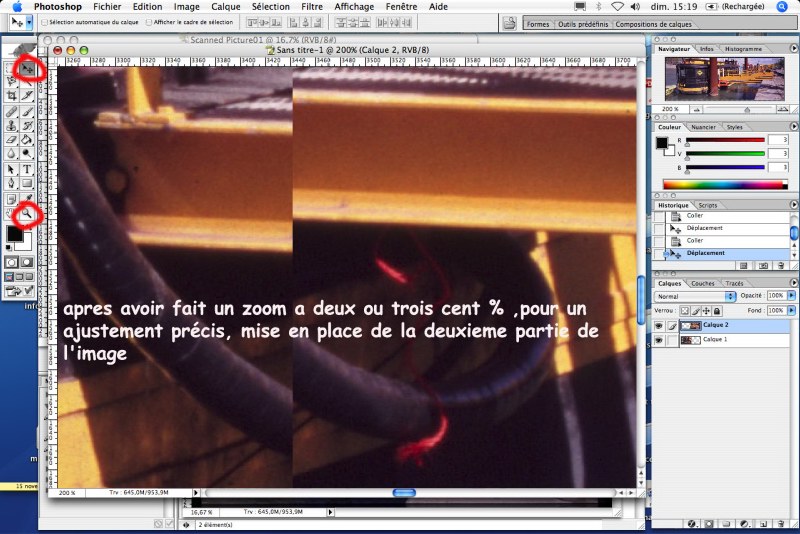Click the color spectrum ramp in Couleur panel
Screen dimensions: 800x534
(x=725, y=185)
